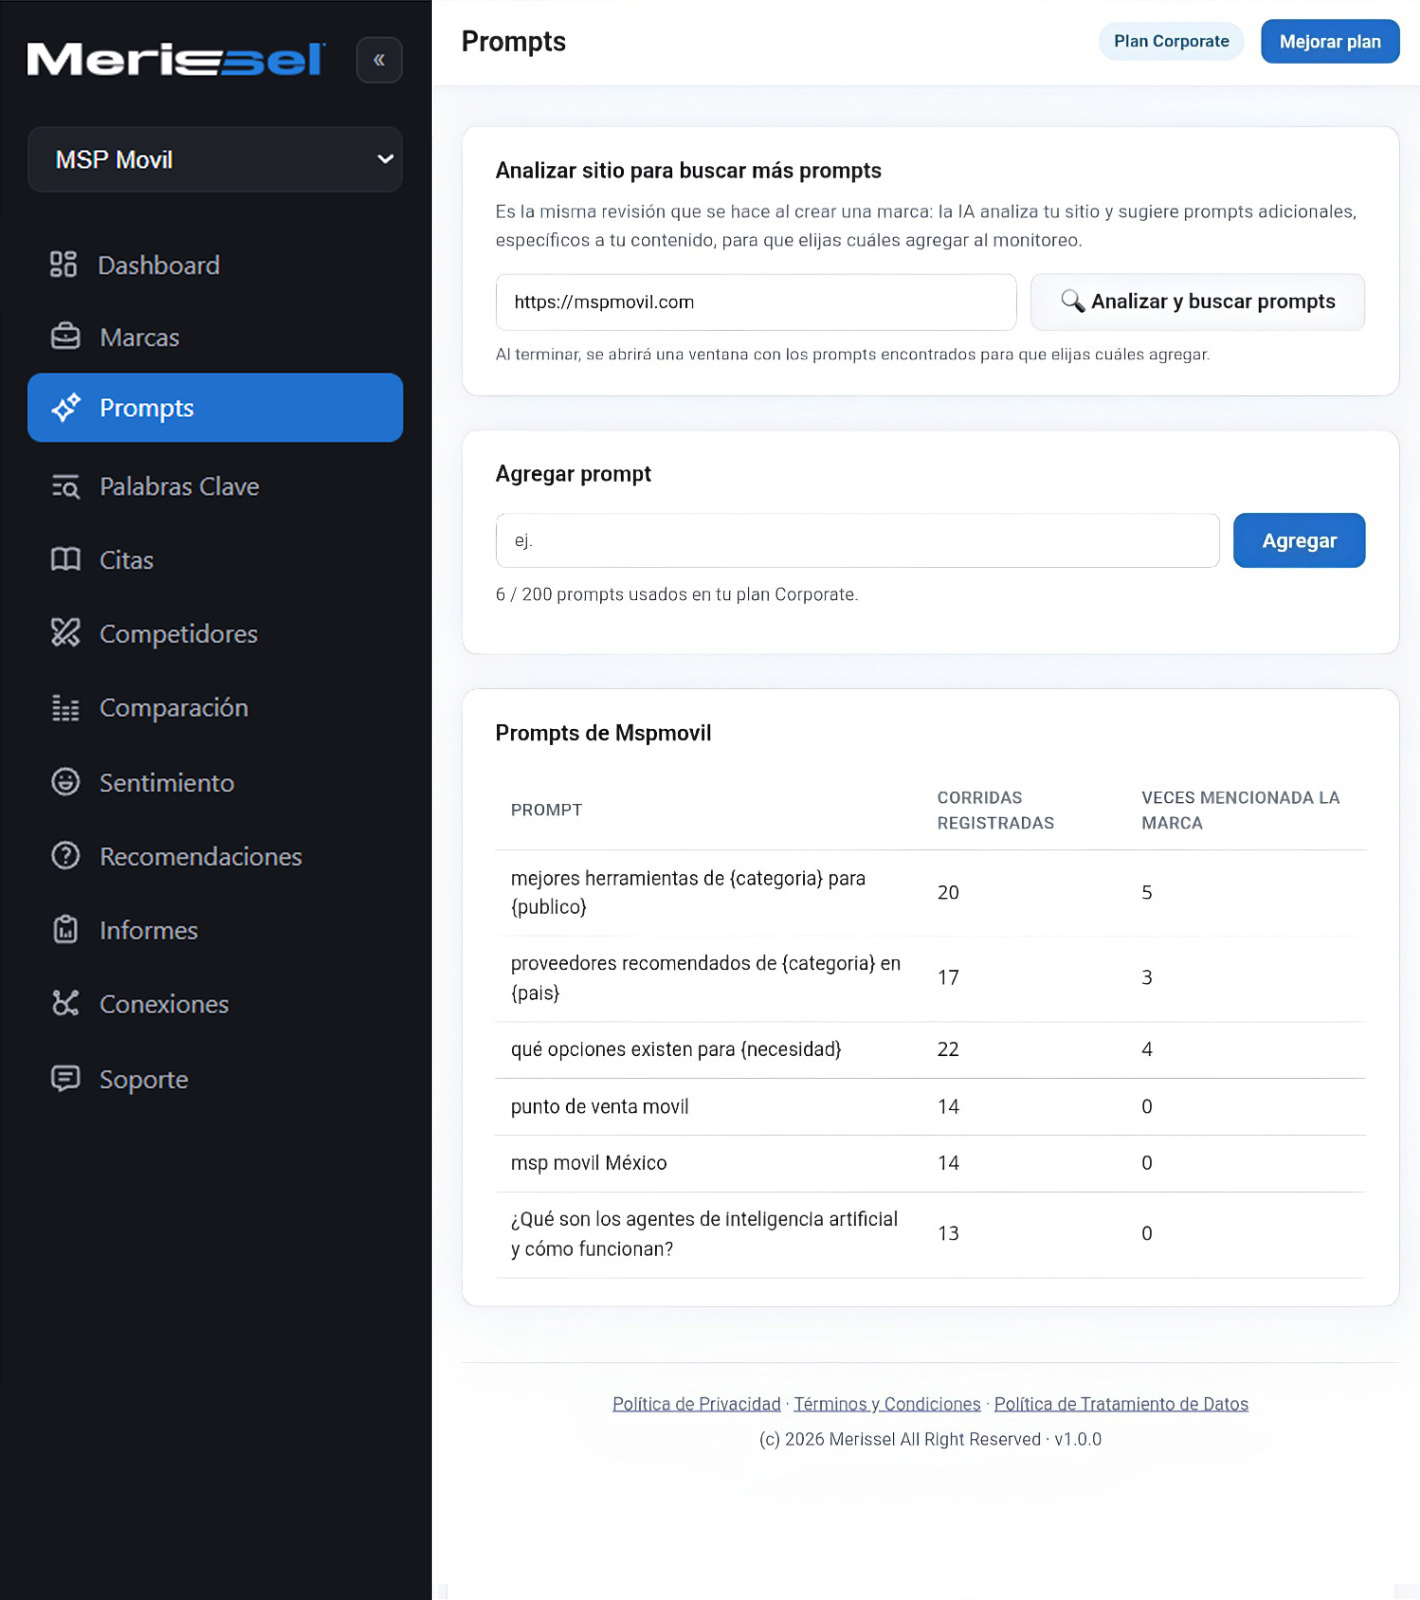This screenshot has height=1600, width=1420.
Task: Select the 'msp movil México' prompt row
Action: point(931,1163)
